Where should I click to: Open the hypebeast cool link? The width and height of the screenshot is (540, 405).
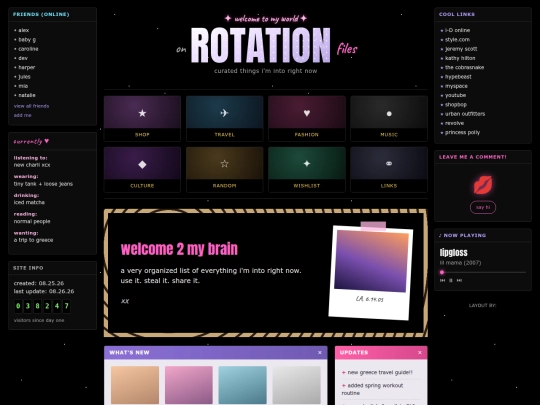458,77
